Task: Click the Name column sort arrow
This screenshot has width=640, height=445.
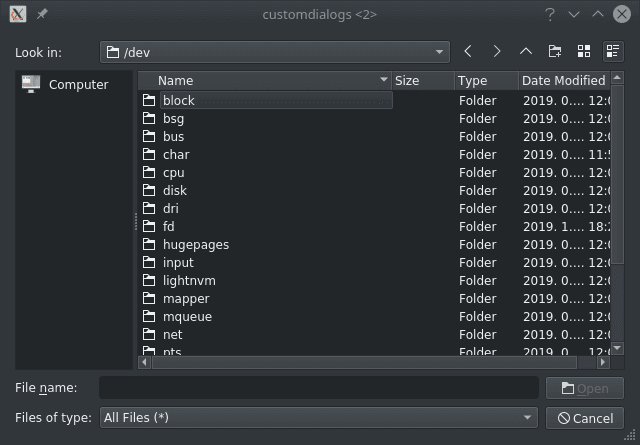Action: [384, 80]
